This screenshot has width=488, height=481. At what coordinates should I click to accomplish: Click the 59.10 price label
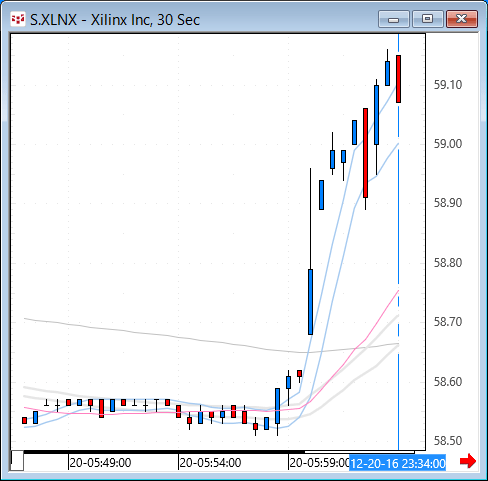[448, 85]
